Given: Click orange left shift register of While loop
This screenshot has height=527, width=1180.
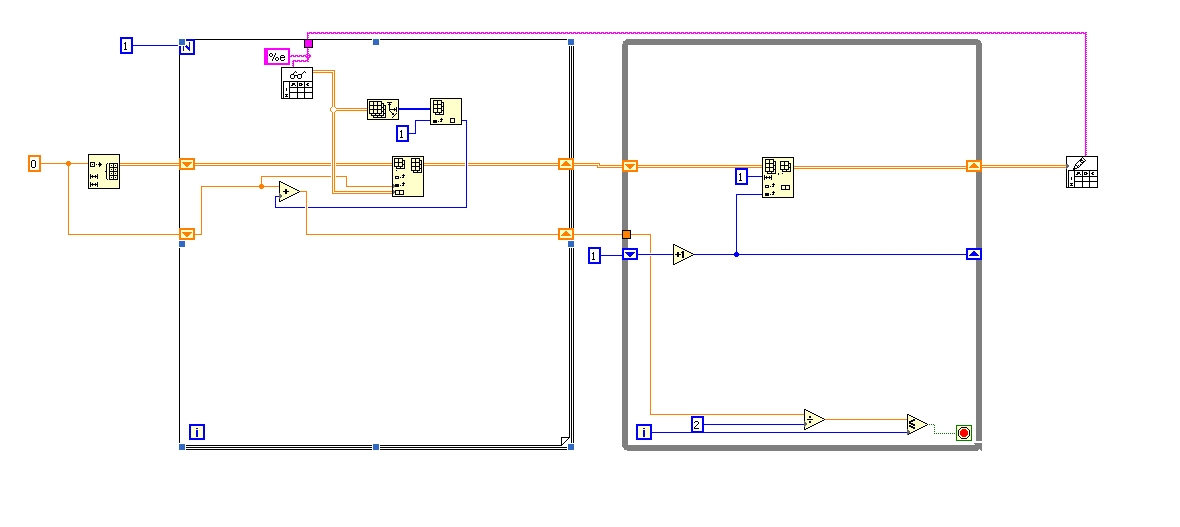Looking at the screenshot, I should tap(631, 166).
